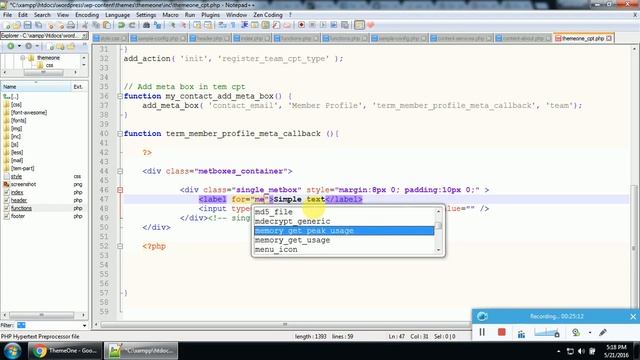The image size is (640, 360).
Task: Select the [font-awesome] folder in file list
Action: (x=29, y=113)
